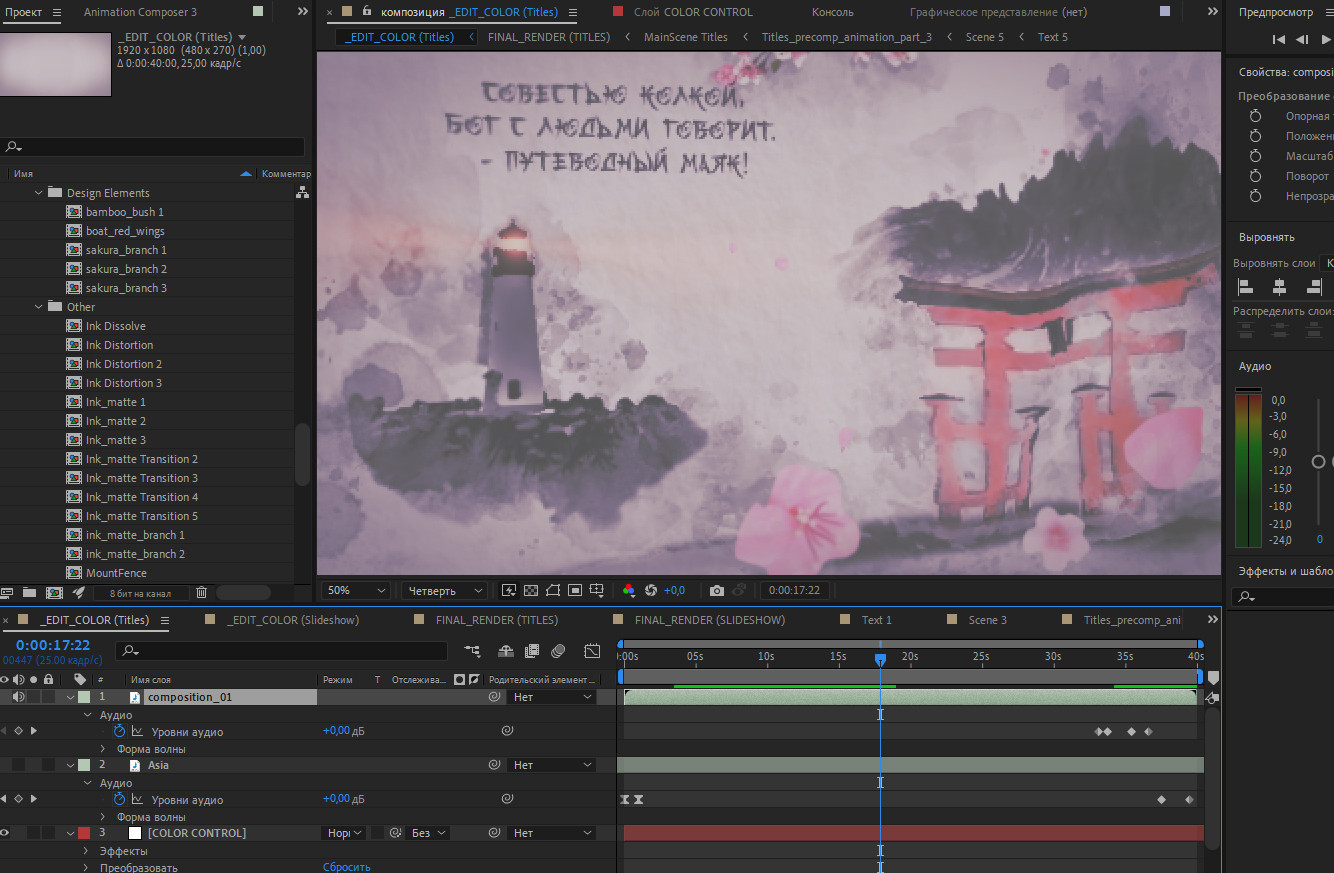Open the graph editor icon in the timeline

(592, 651)
